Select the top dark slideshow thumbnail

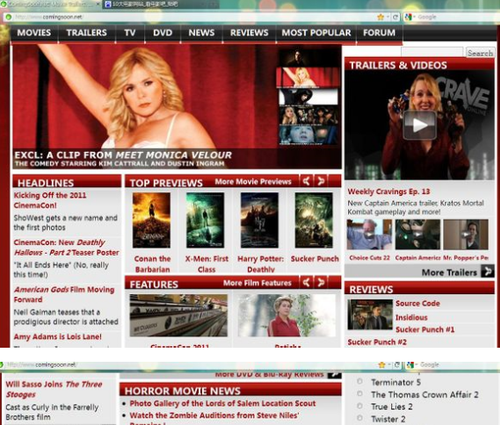point(308,58)
